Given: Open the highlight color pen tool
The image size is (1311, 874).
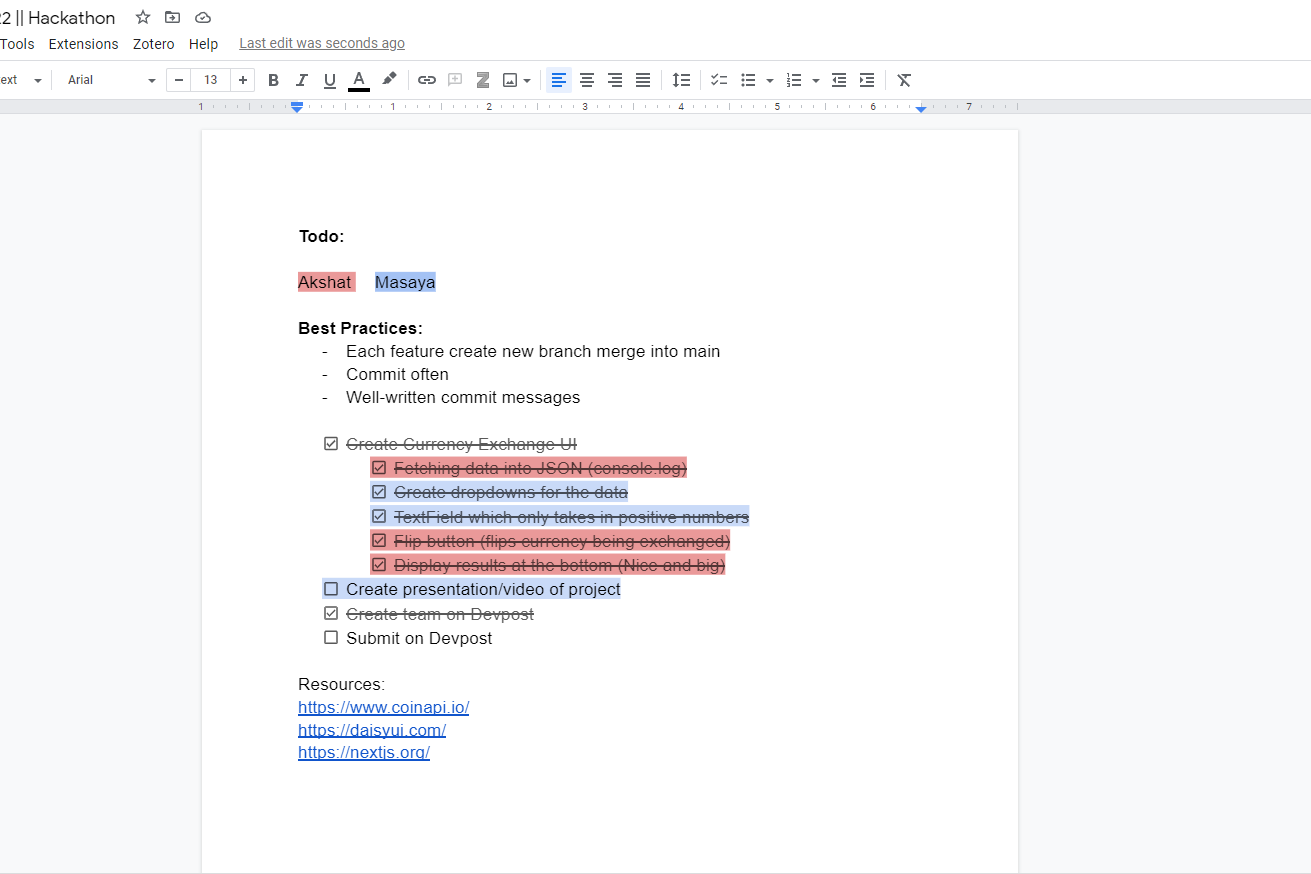Looking at the screenshot, I should [389, 79].
